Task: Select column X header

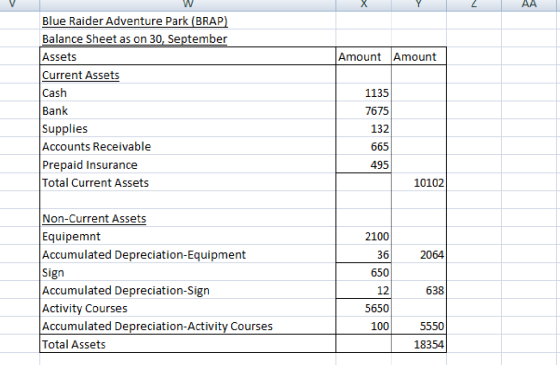Action: pos(364,5)
